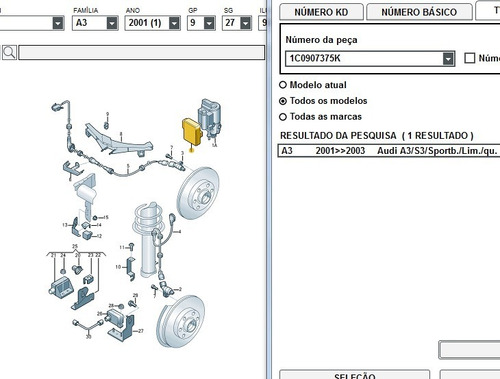Screen dimensions: 500x379
Task: Expand the Número da peça combo box
Action: [x=449, y=59]
